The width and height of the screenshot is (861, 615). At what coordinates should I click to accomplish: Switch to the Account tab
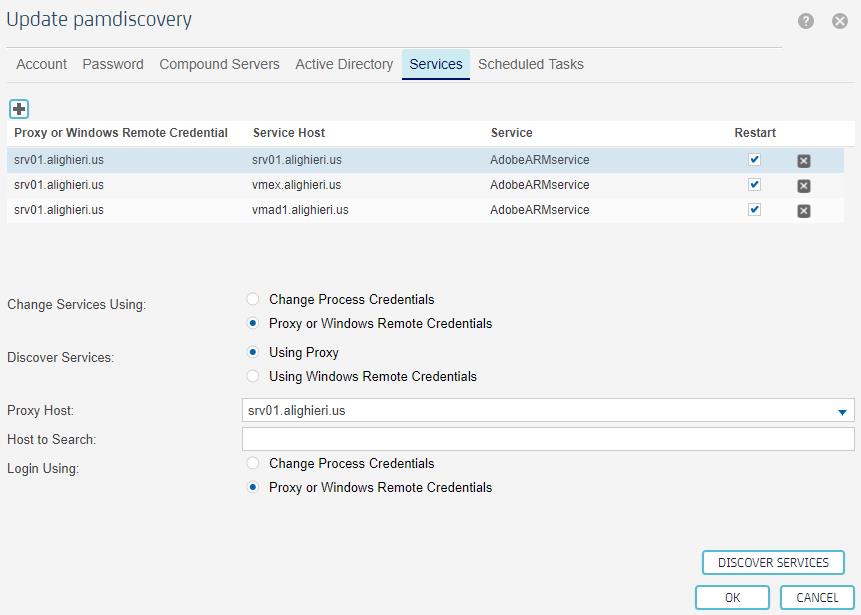coord(41,64)
